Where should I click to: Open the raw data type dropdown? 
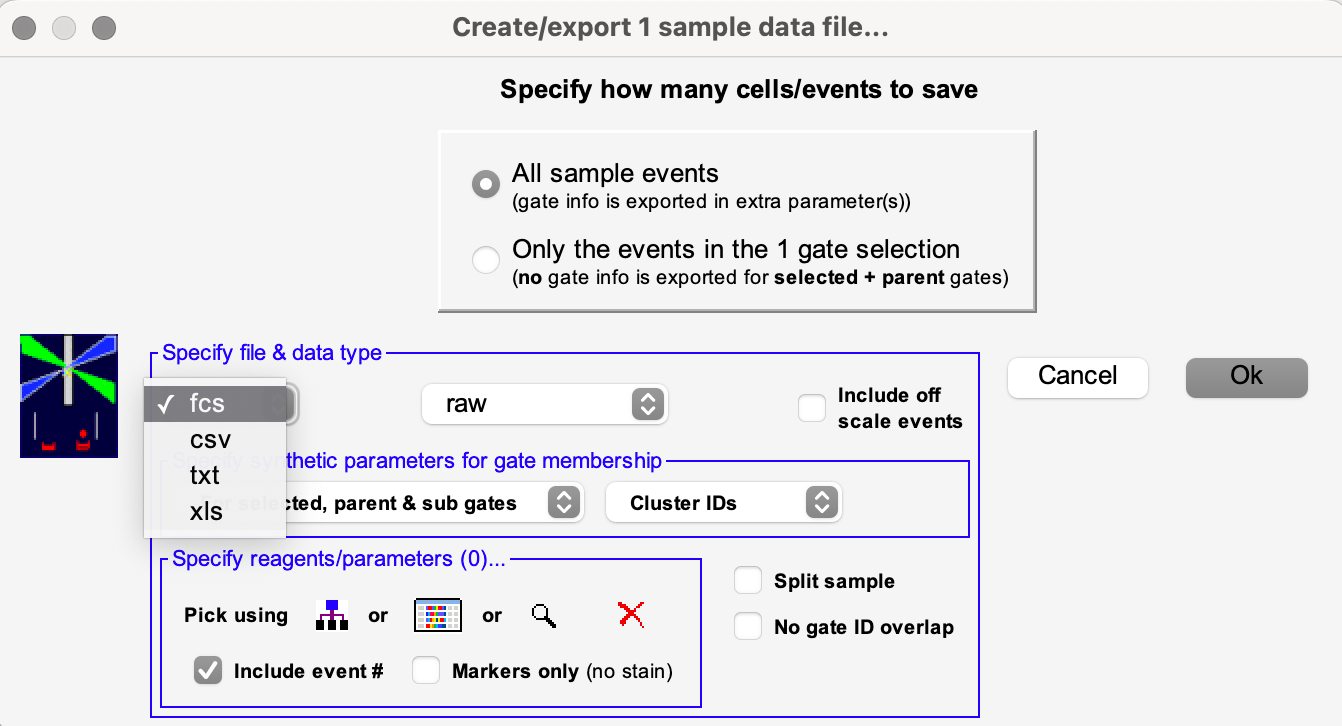tap(545, 404)
